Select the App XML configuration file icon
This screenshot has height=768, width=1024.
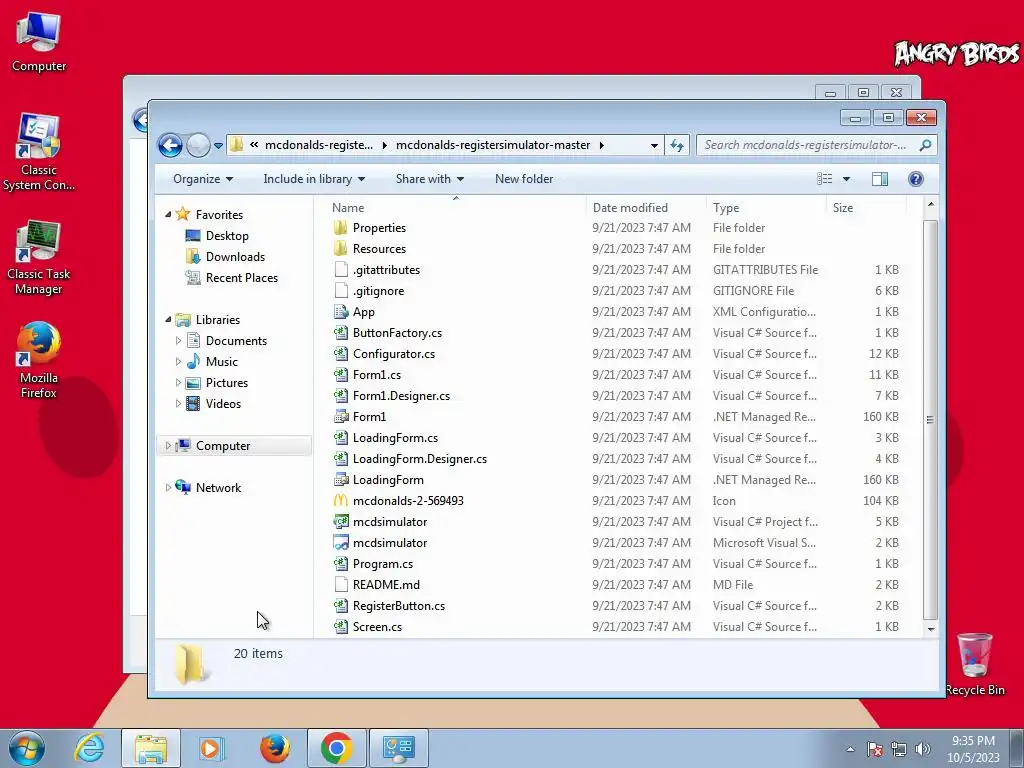pyautogui.click(x=341, y=312)
